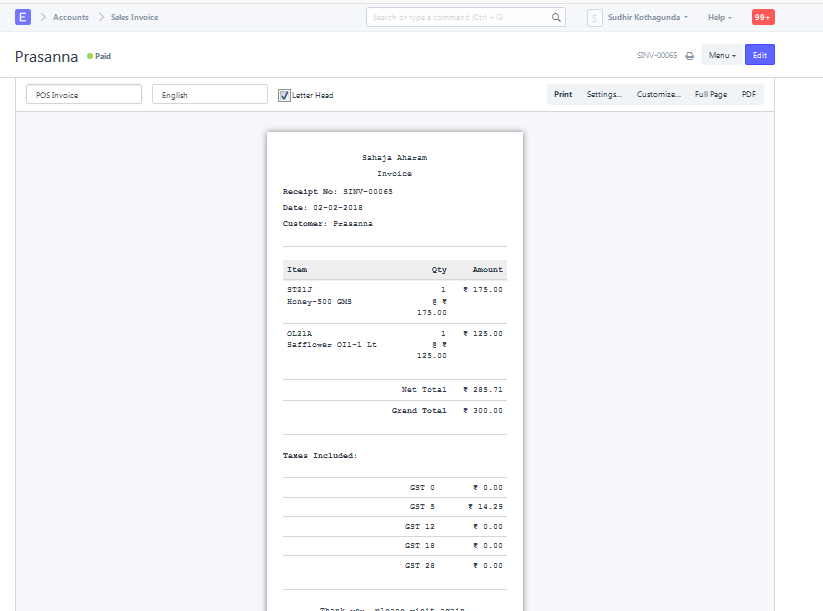
Task: Click the ERPNext logo icon
Action: (22, 17)
